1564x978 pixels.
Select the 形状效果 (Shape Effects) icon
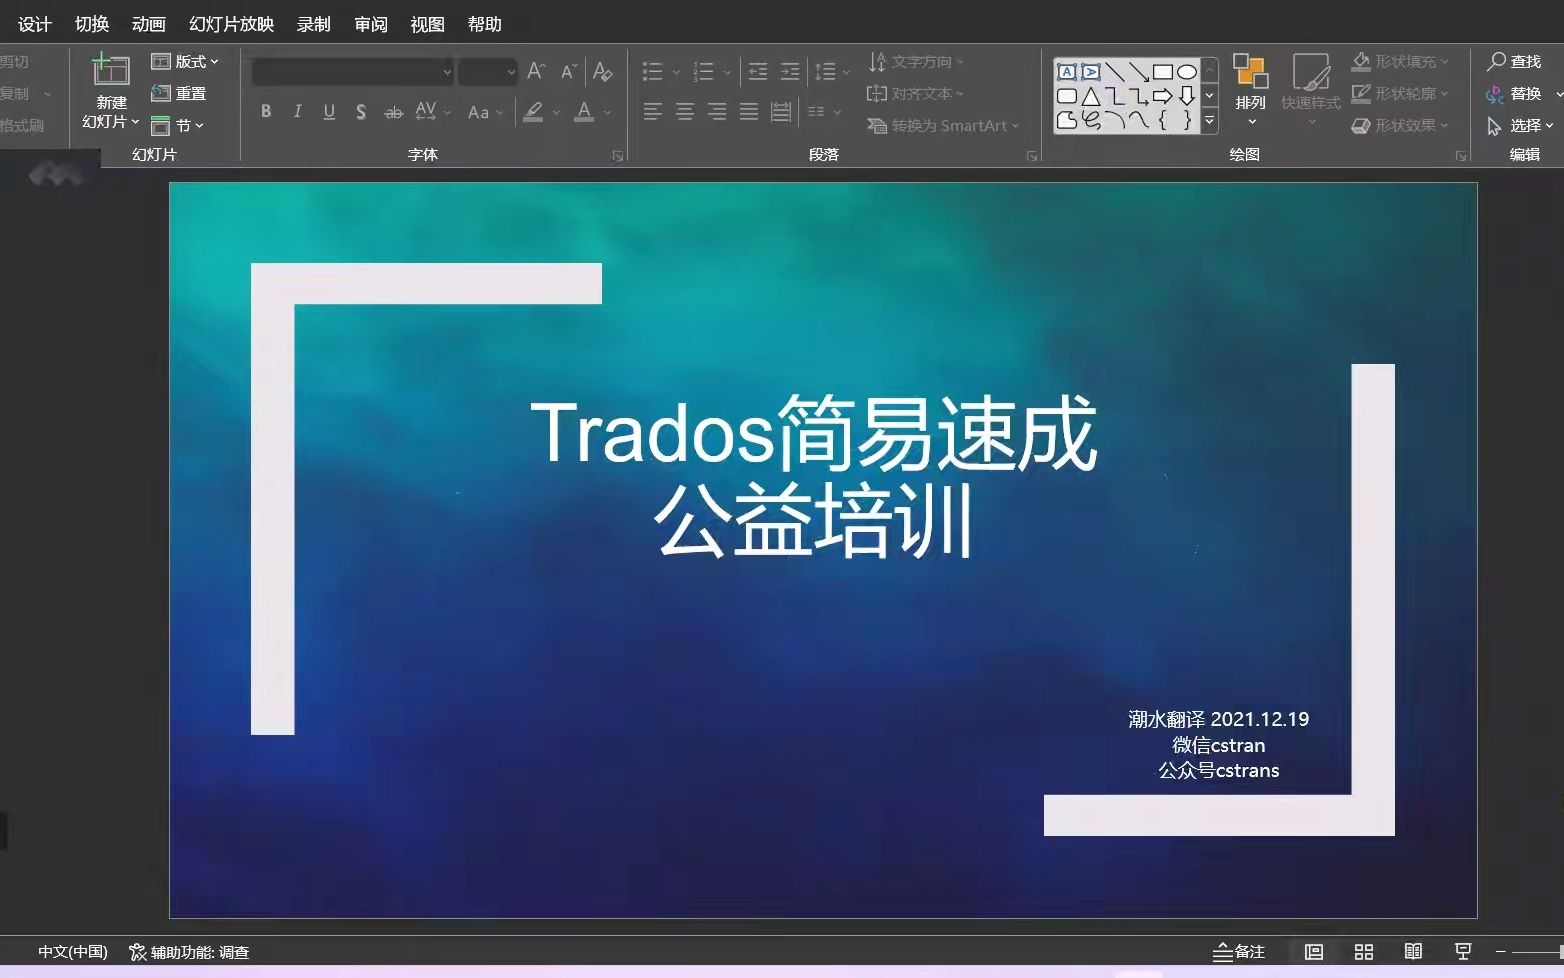pyautogui.click(x=1362, y=125)
